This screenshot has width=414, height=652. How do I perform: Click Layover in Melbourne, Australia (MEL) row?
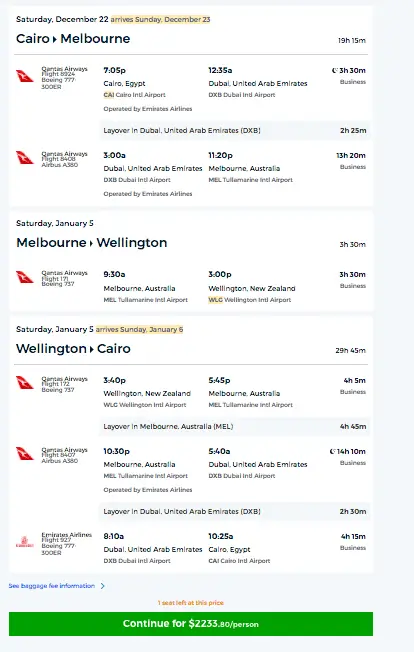(235, 426)
